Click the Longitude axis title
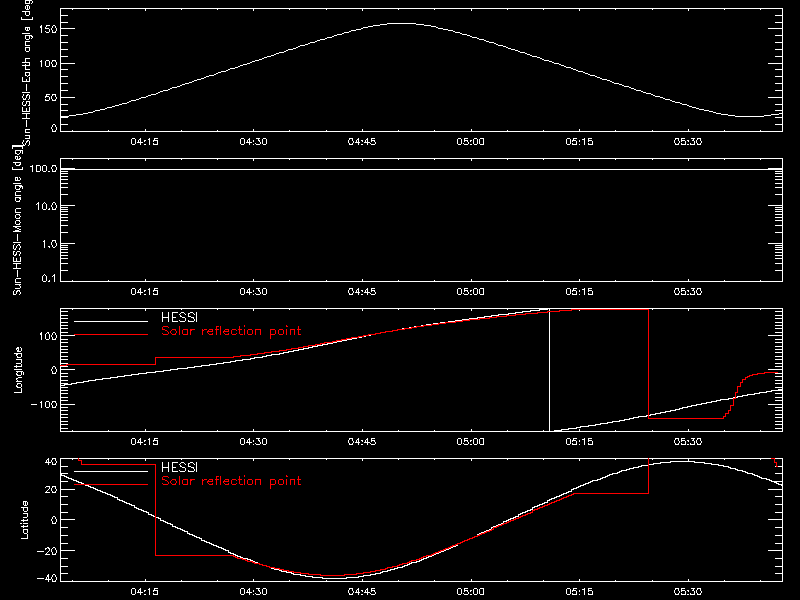The image size is (800, 600). tap(18, 370)
